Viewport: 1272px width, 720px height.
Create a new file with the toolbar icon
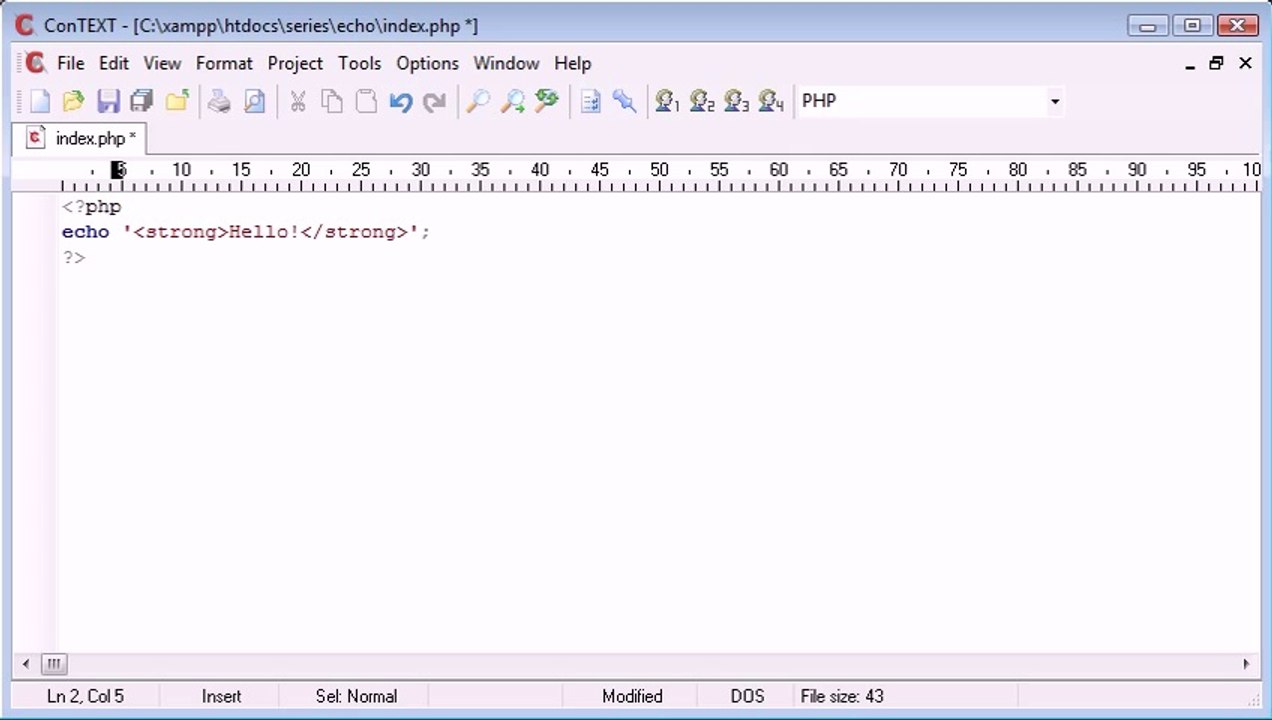(x=39, y=101)
